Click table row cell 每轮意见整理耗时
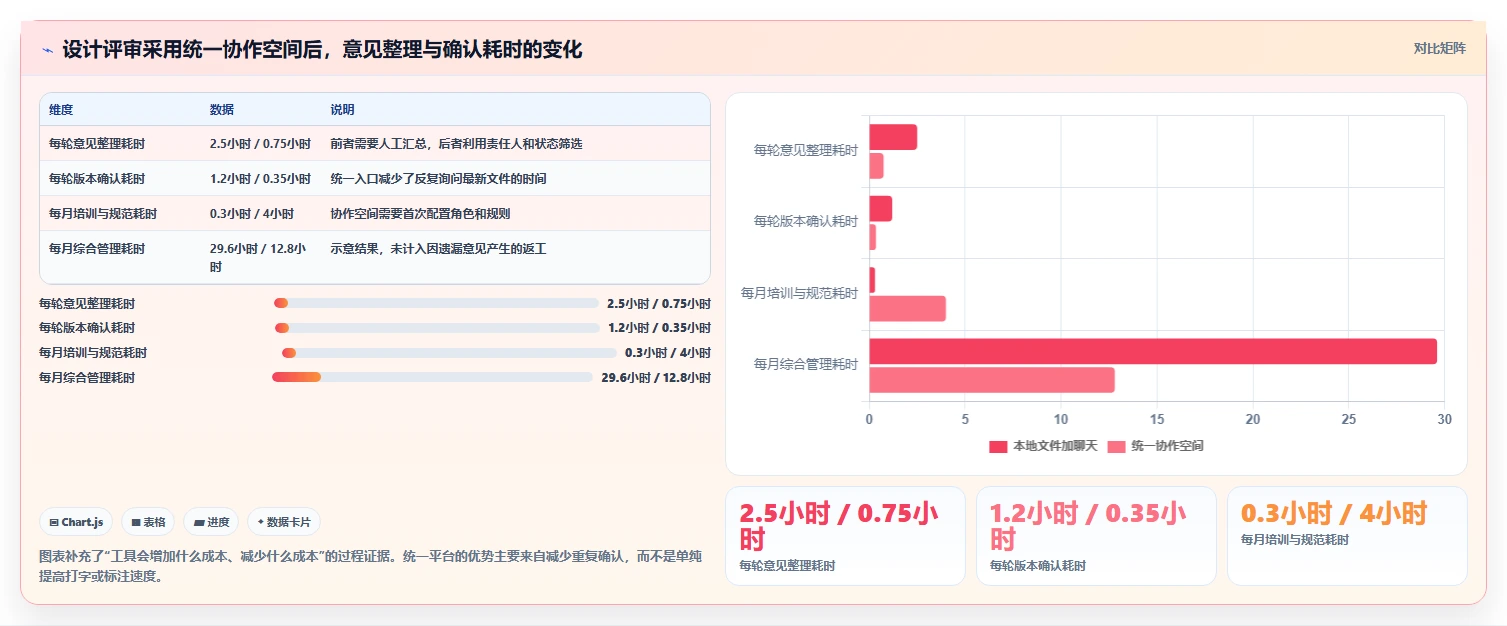 click(97, 144)
